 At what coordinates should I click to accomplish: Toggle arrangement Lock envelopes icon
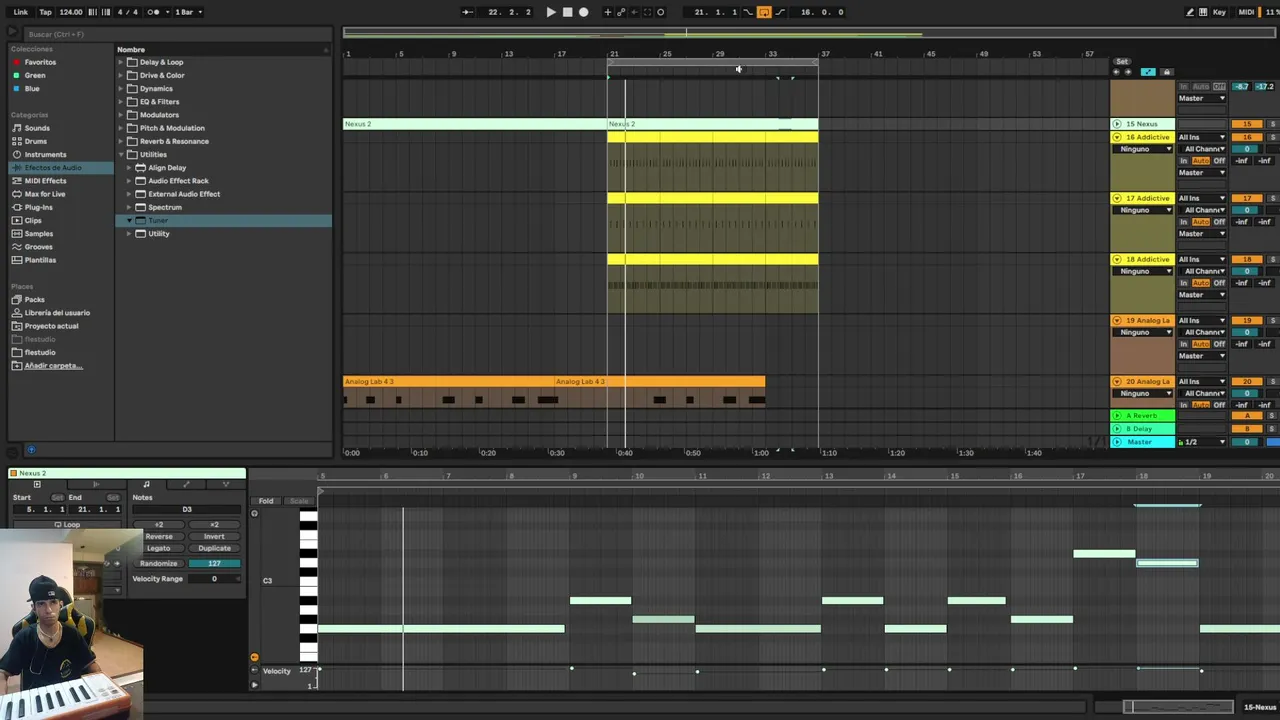coord(1167,72)
